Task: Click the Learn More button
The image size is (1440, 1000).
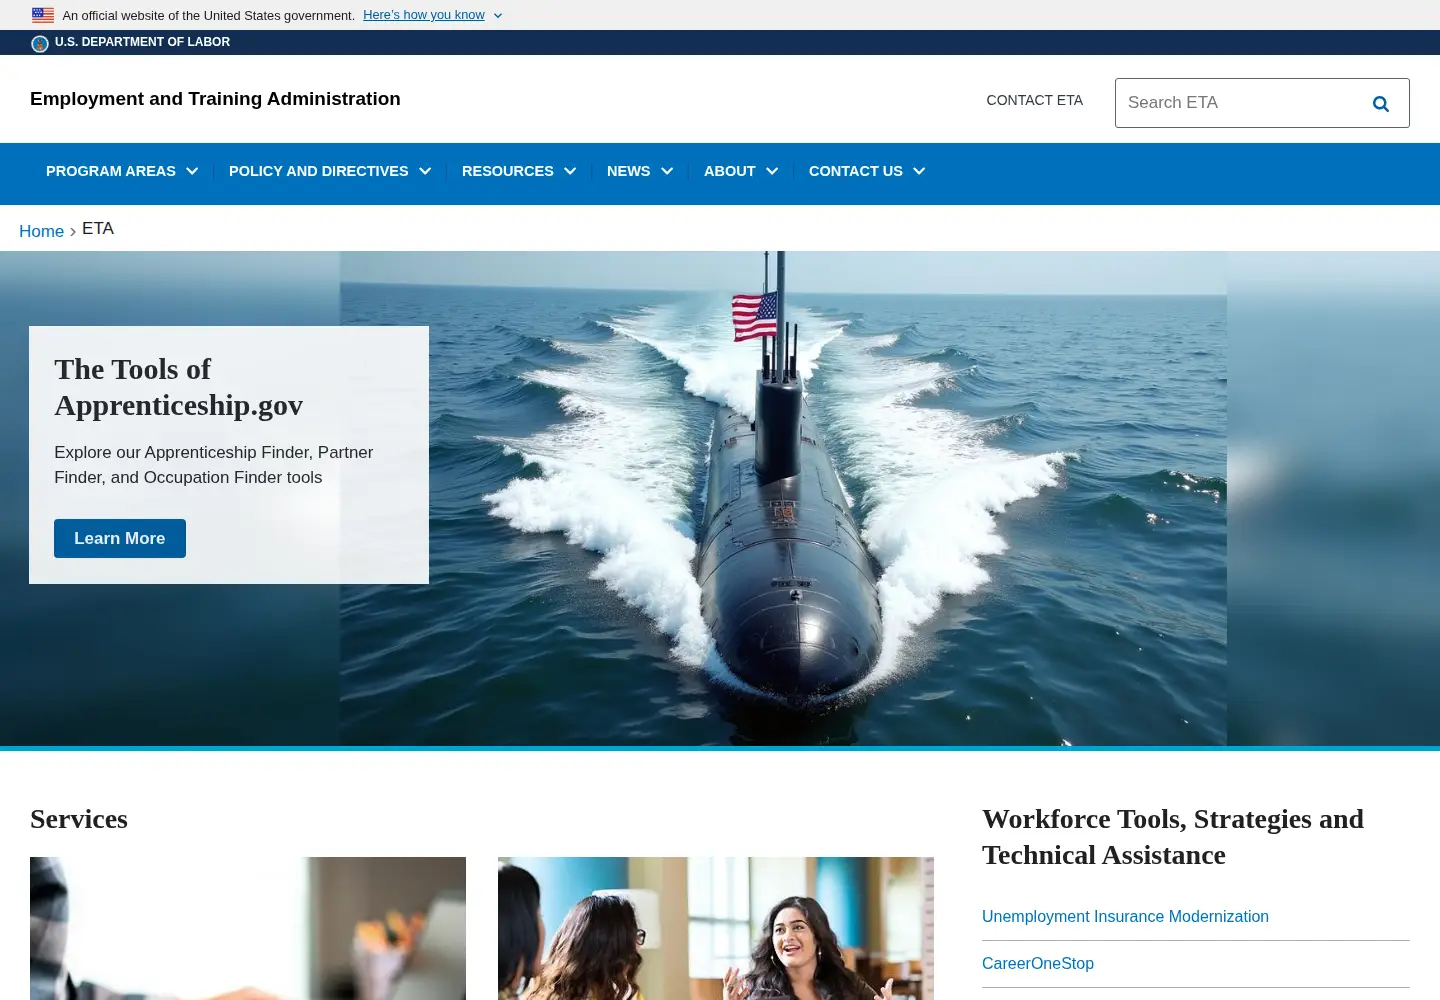Action: [120, 538]
